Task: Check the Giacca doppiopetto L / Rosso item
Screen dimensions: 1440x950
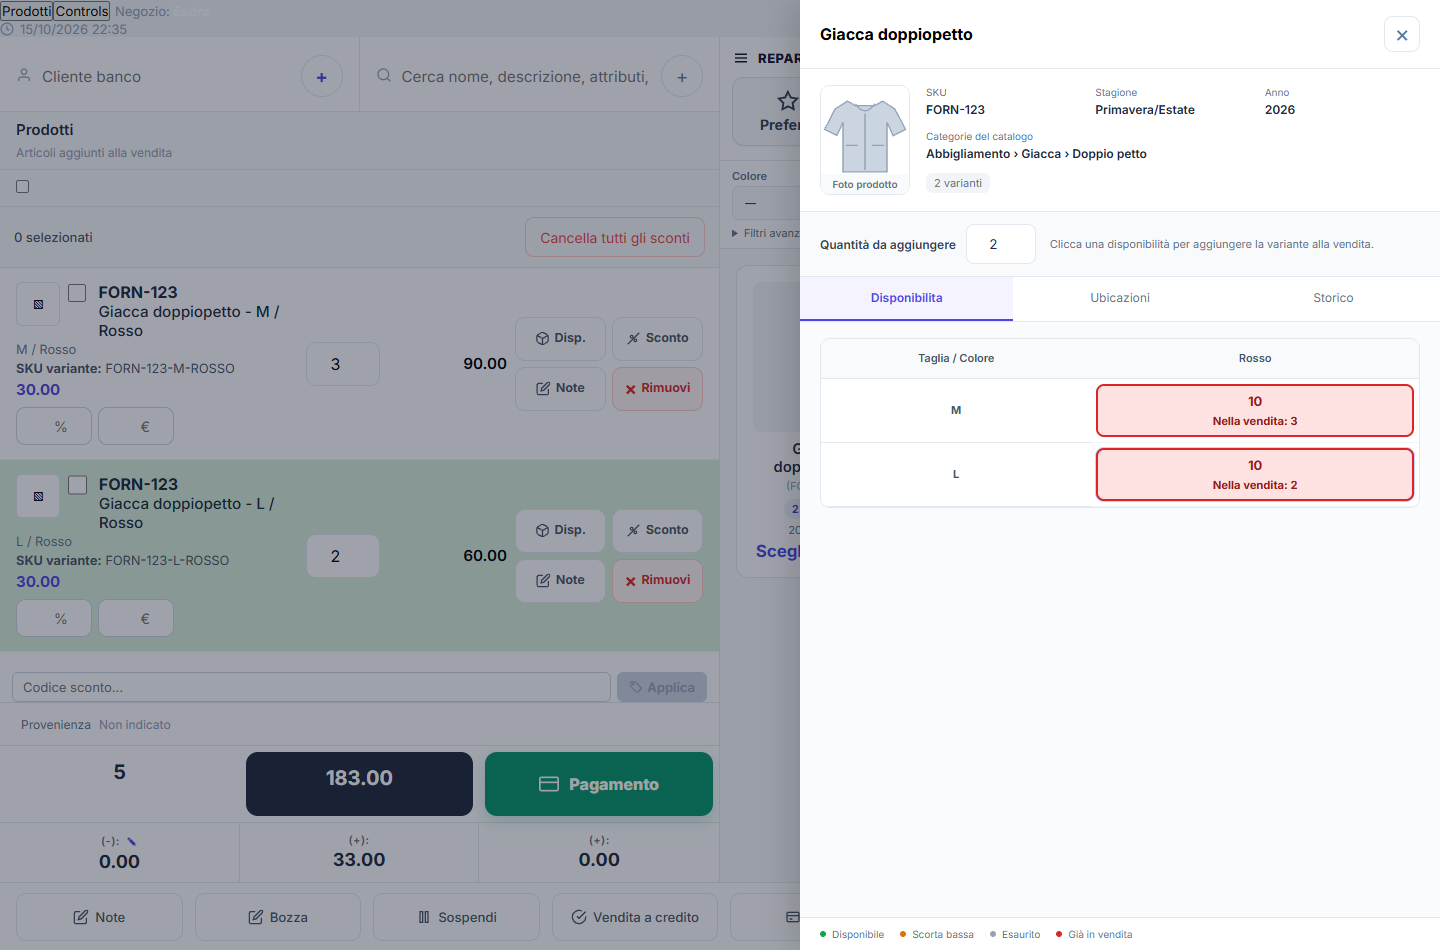Action: coord(77,485)
